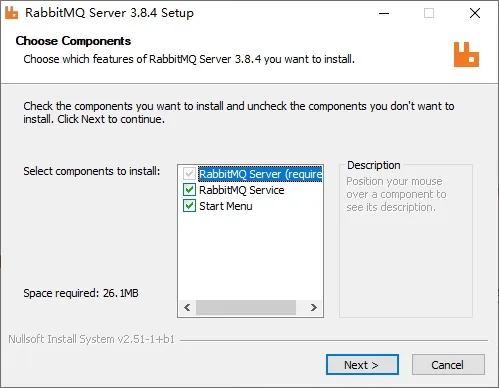Select the RabbitMQ Server (required) list entry
499x388 pixels.
[x=260, y=174]
